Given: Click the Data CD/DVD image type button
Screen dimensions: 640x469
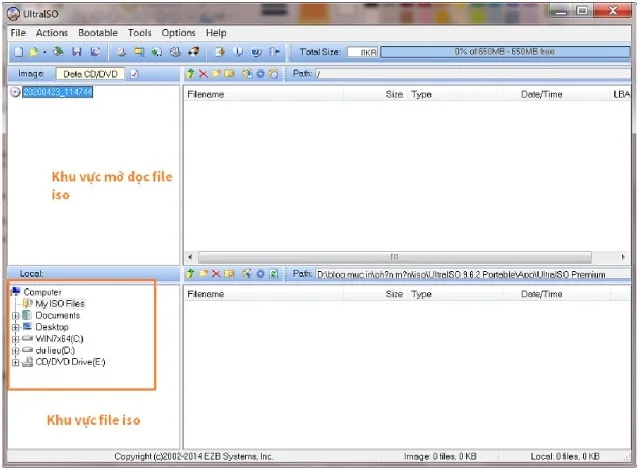Looking at the screenshot, I should (90, 74).
